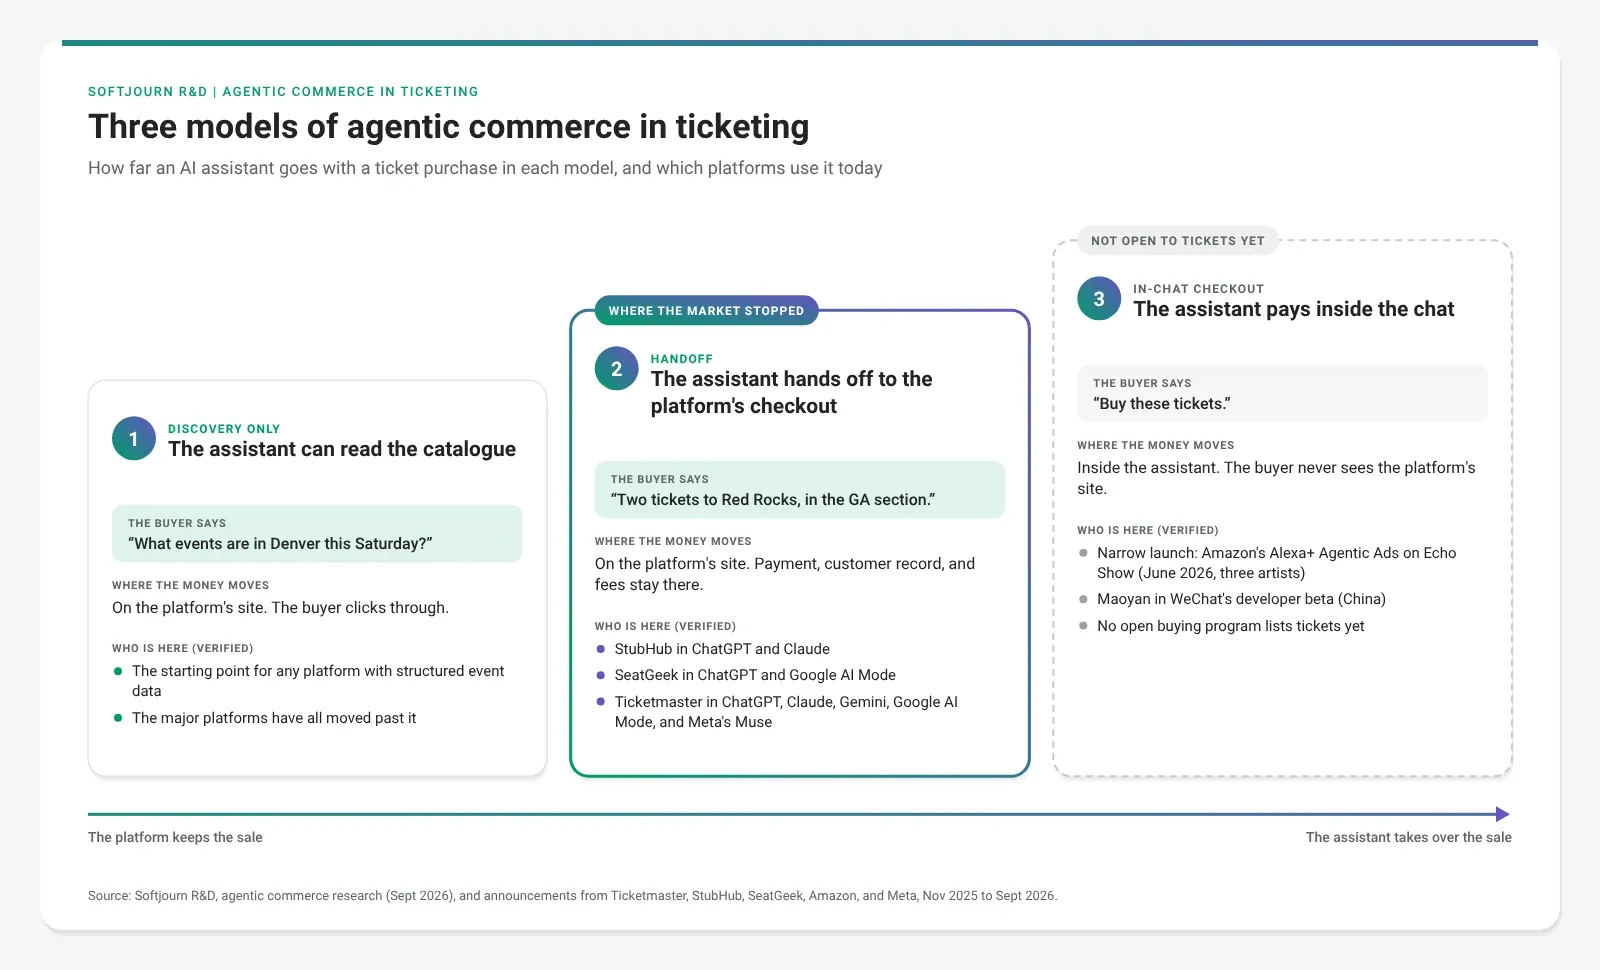Click the arrowhead at the axis end
Viewport: 1600px width, 970px height.
[1502, 814]
